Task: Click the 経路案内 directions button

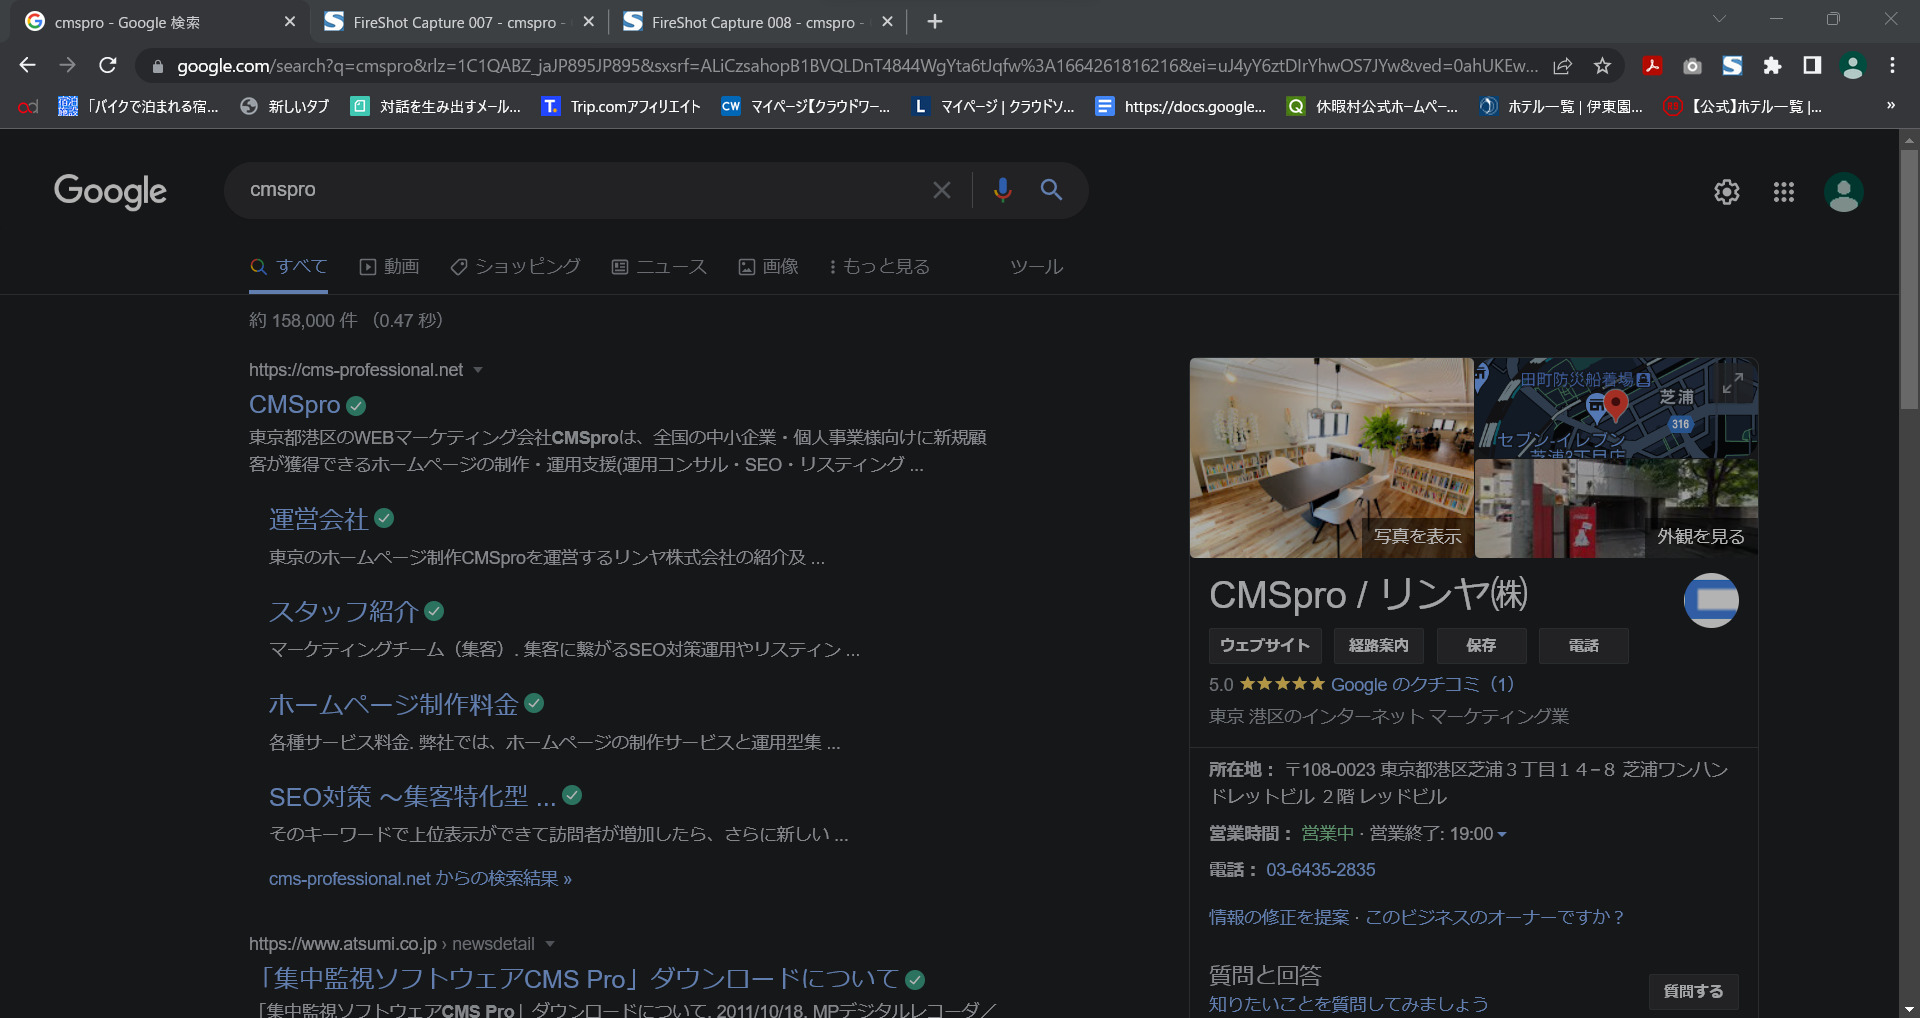Action: coord(1379,646)
